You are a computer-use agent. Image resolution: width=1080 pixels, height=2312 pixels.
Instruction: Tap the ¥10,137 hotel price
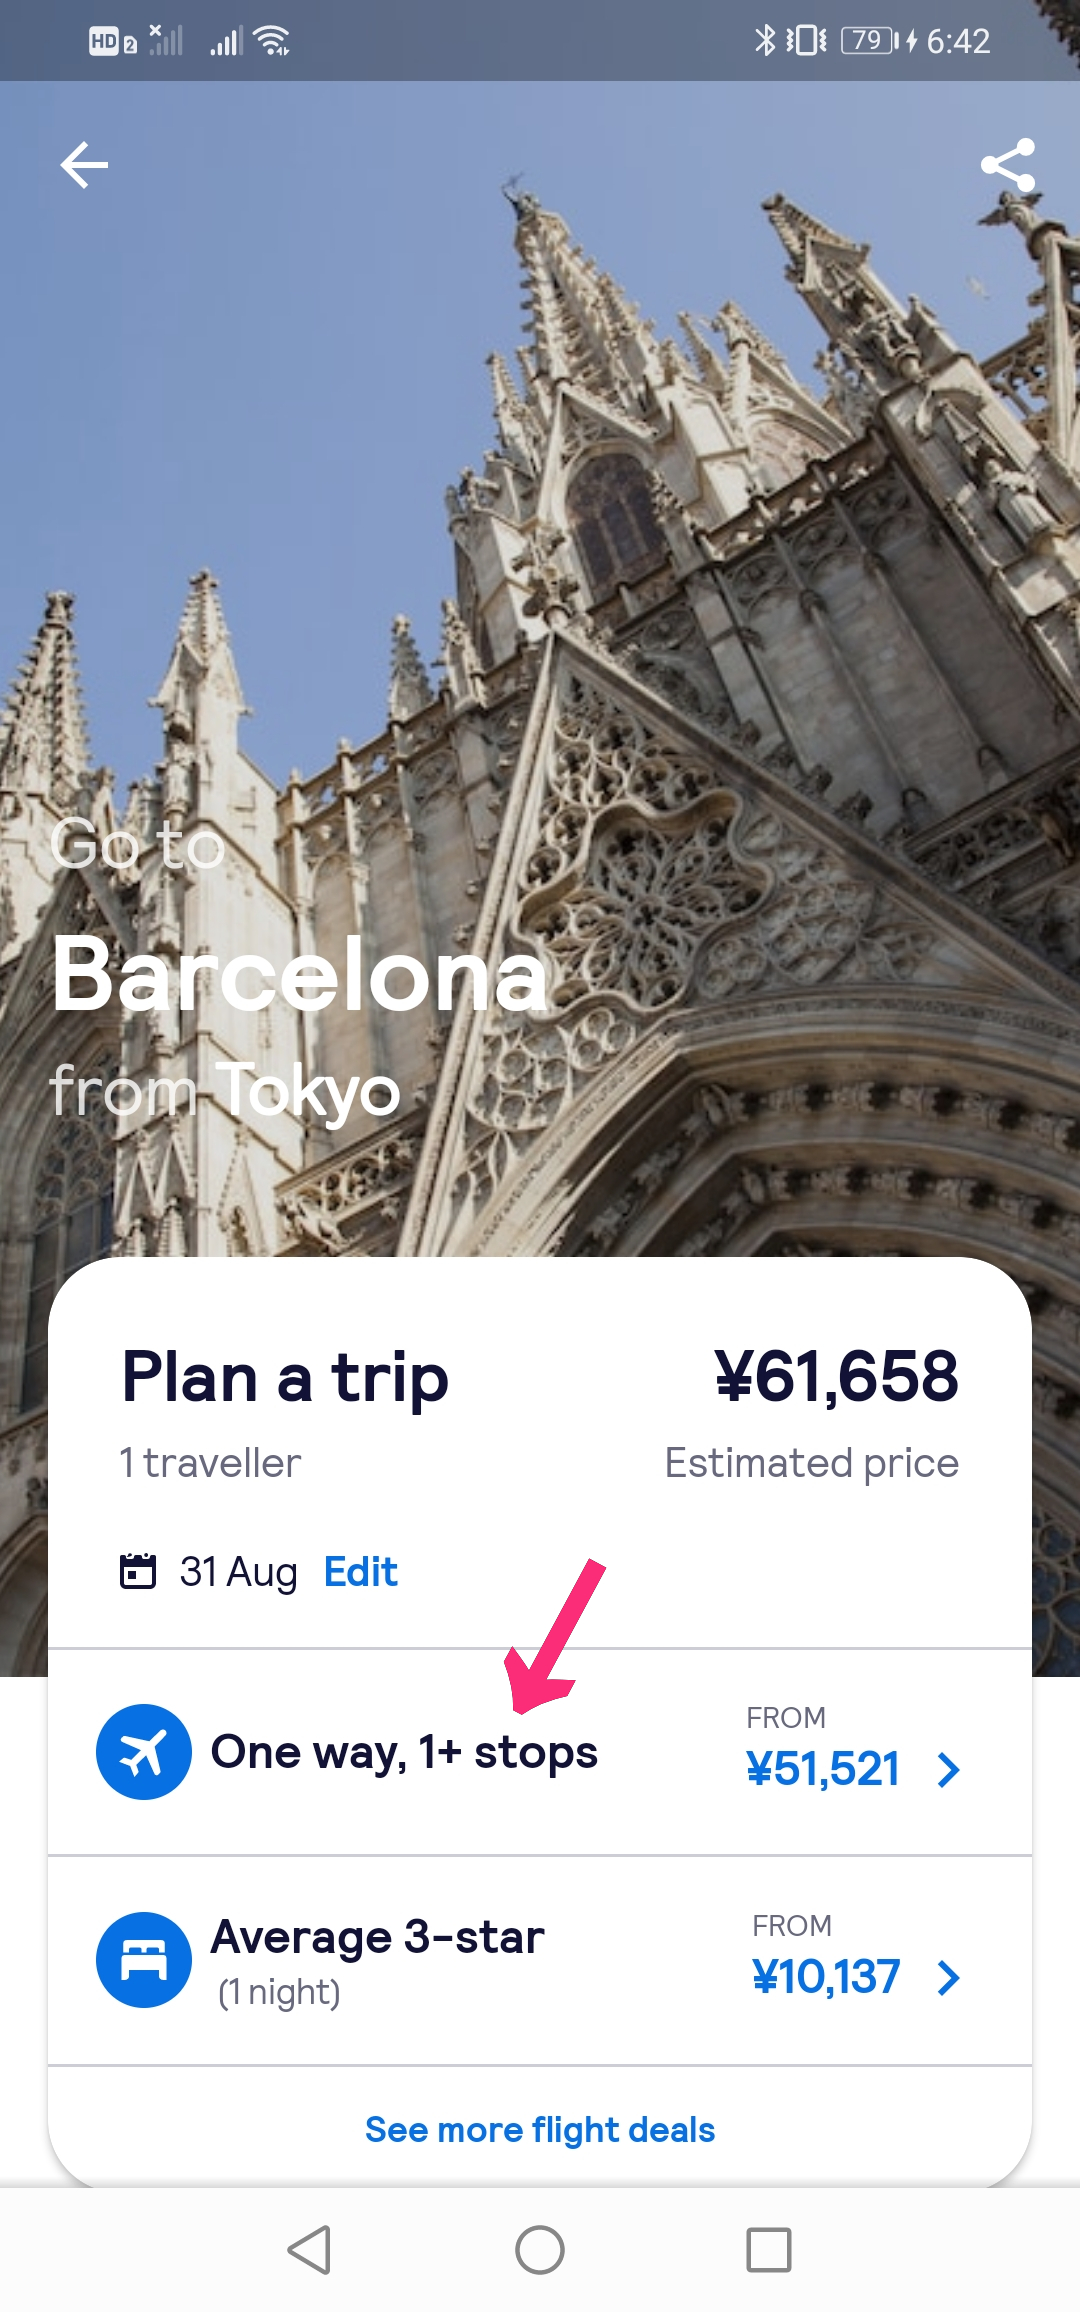point(826,1977)
